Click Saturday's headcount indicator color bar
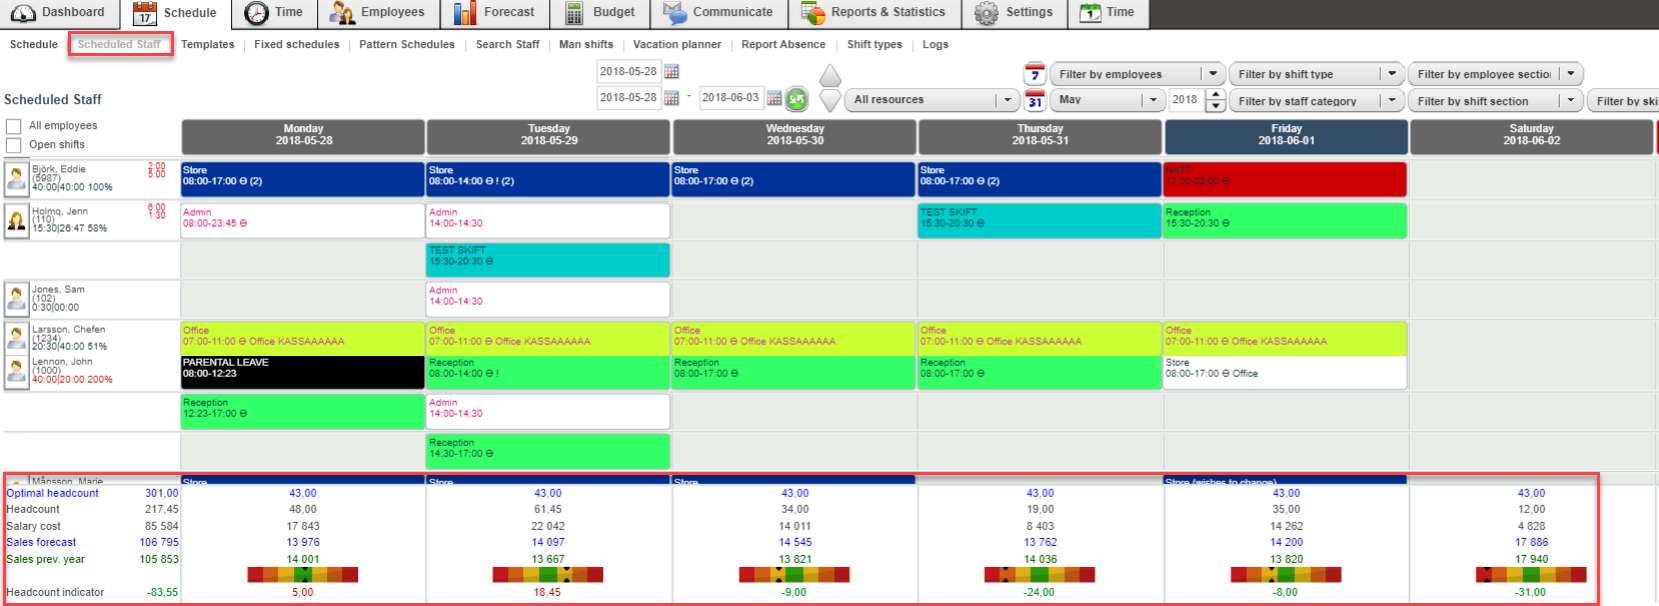 [1531, 575]
